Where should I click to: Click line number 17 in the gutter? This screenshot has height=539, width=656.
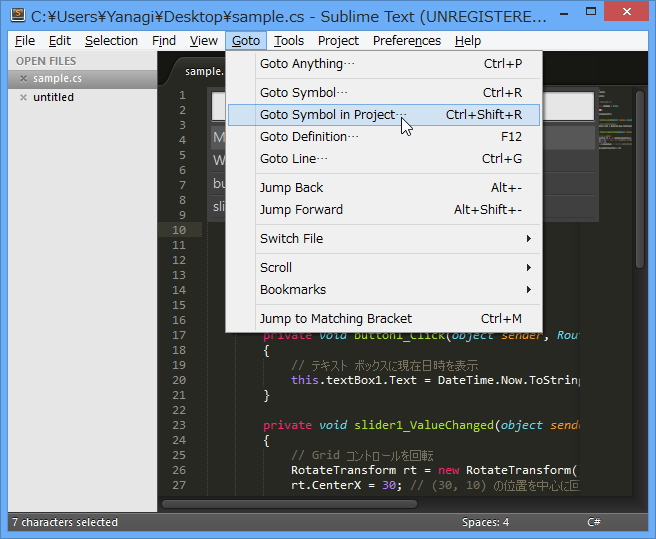[x=179, y=335]
